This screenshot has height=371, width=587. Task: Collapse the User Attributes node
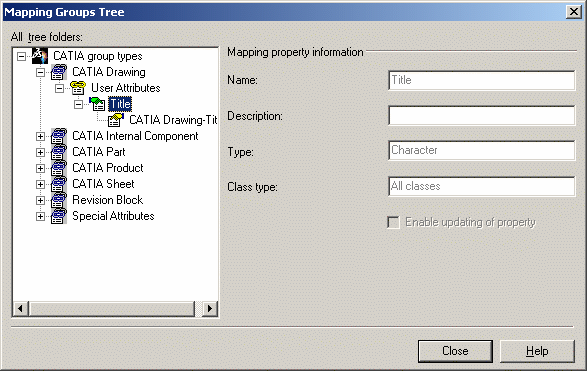coord(60,88)
